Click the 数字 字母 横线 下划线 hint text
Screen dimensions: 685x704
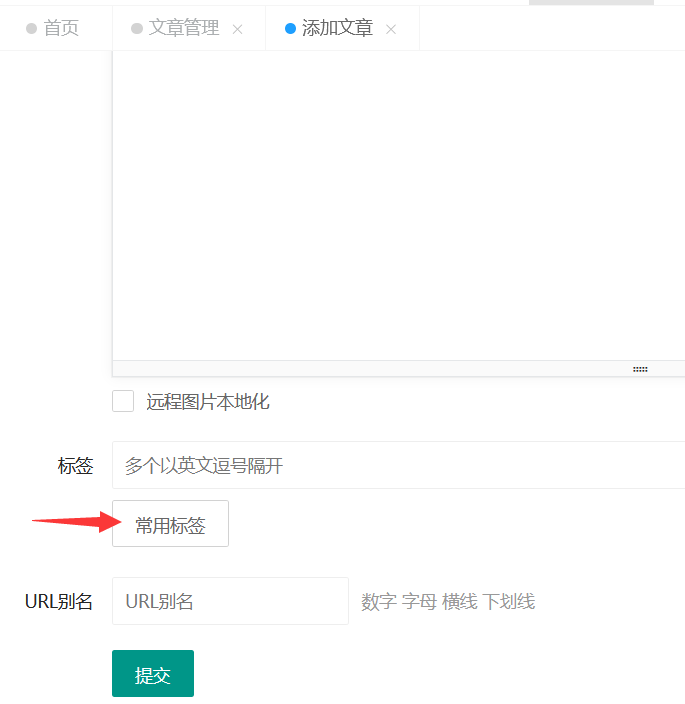click(x=448, y=602)
